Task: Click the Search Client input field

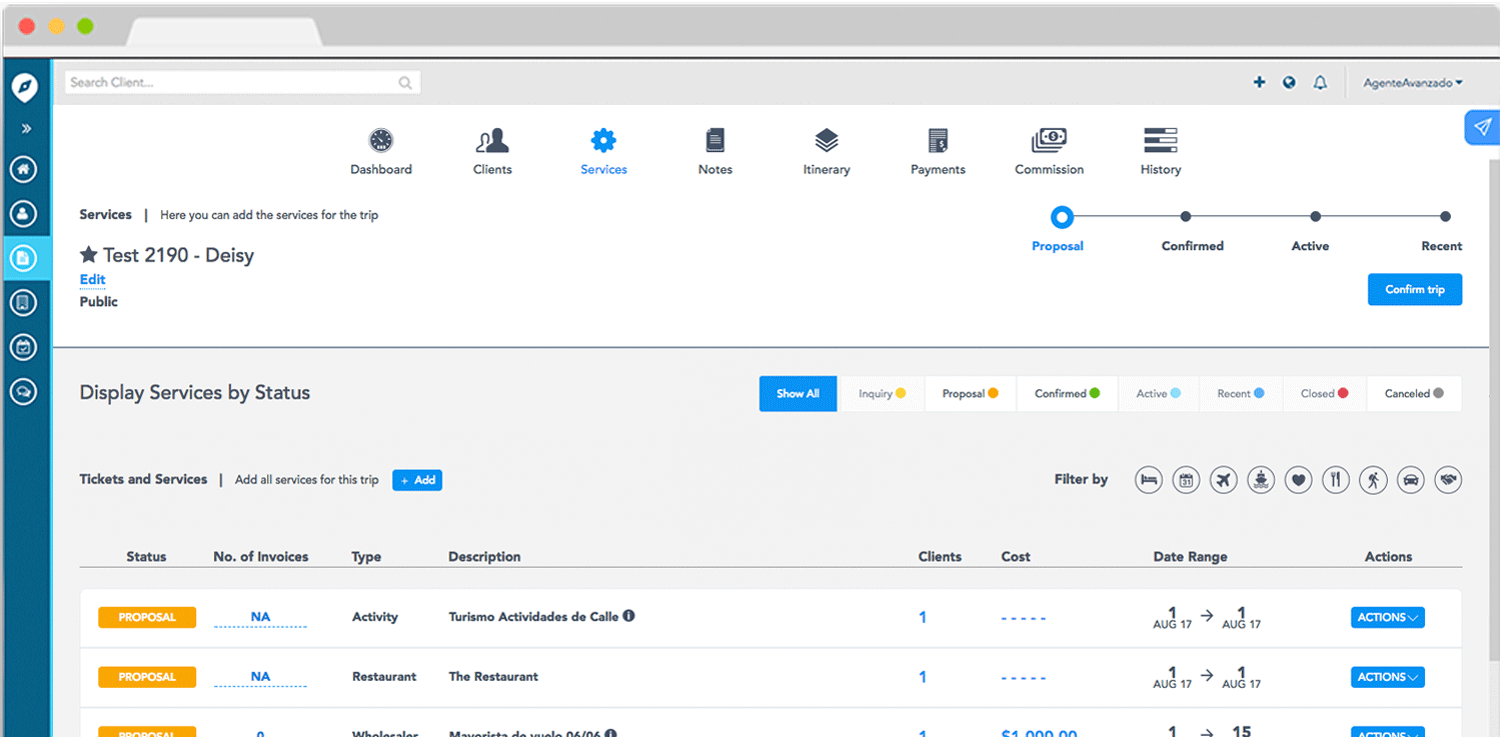Action: 232,83
